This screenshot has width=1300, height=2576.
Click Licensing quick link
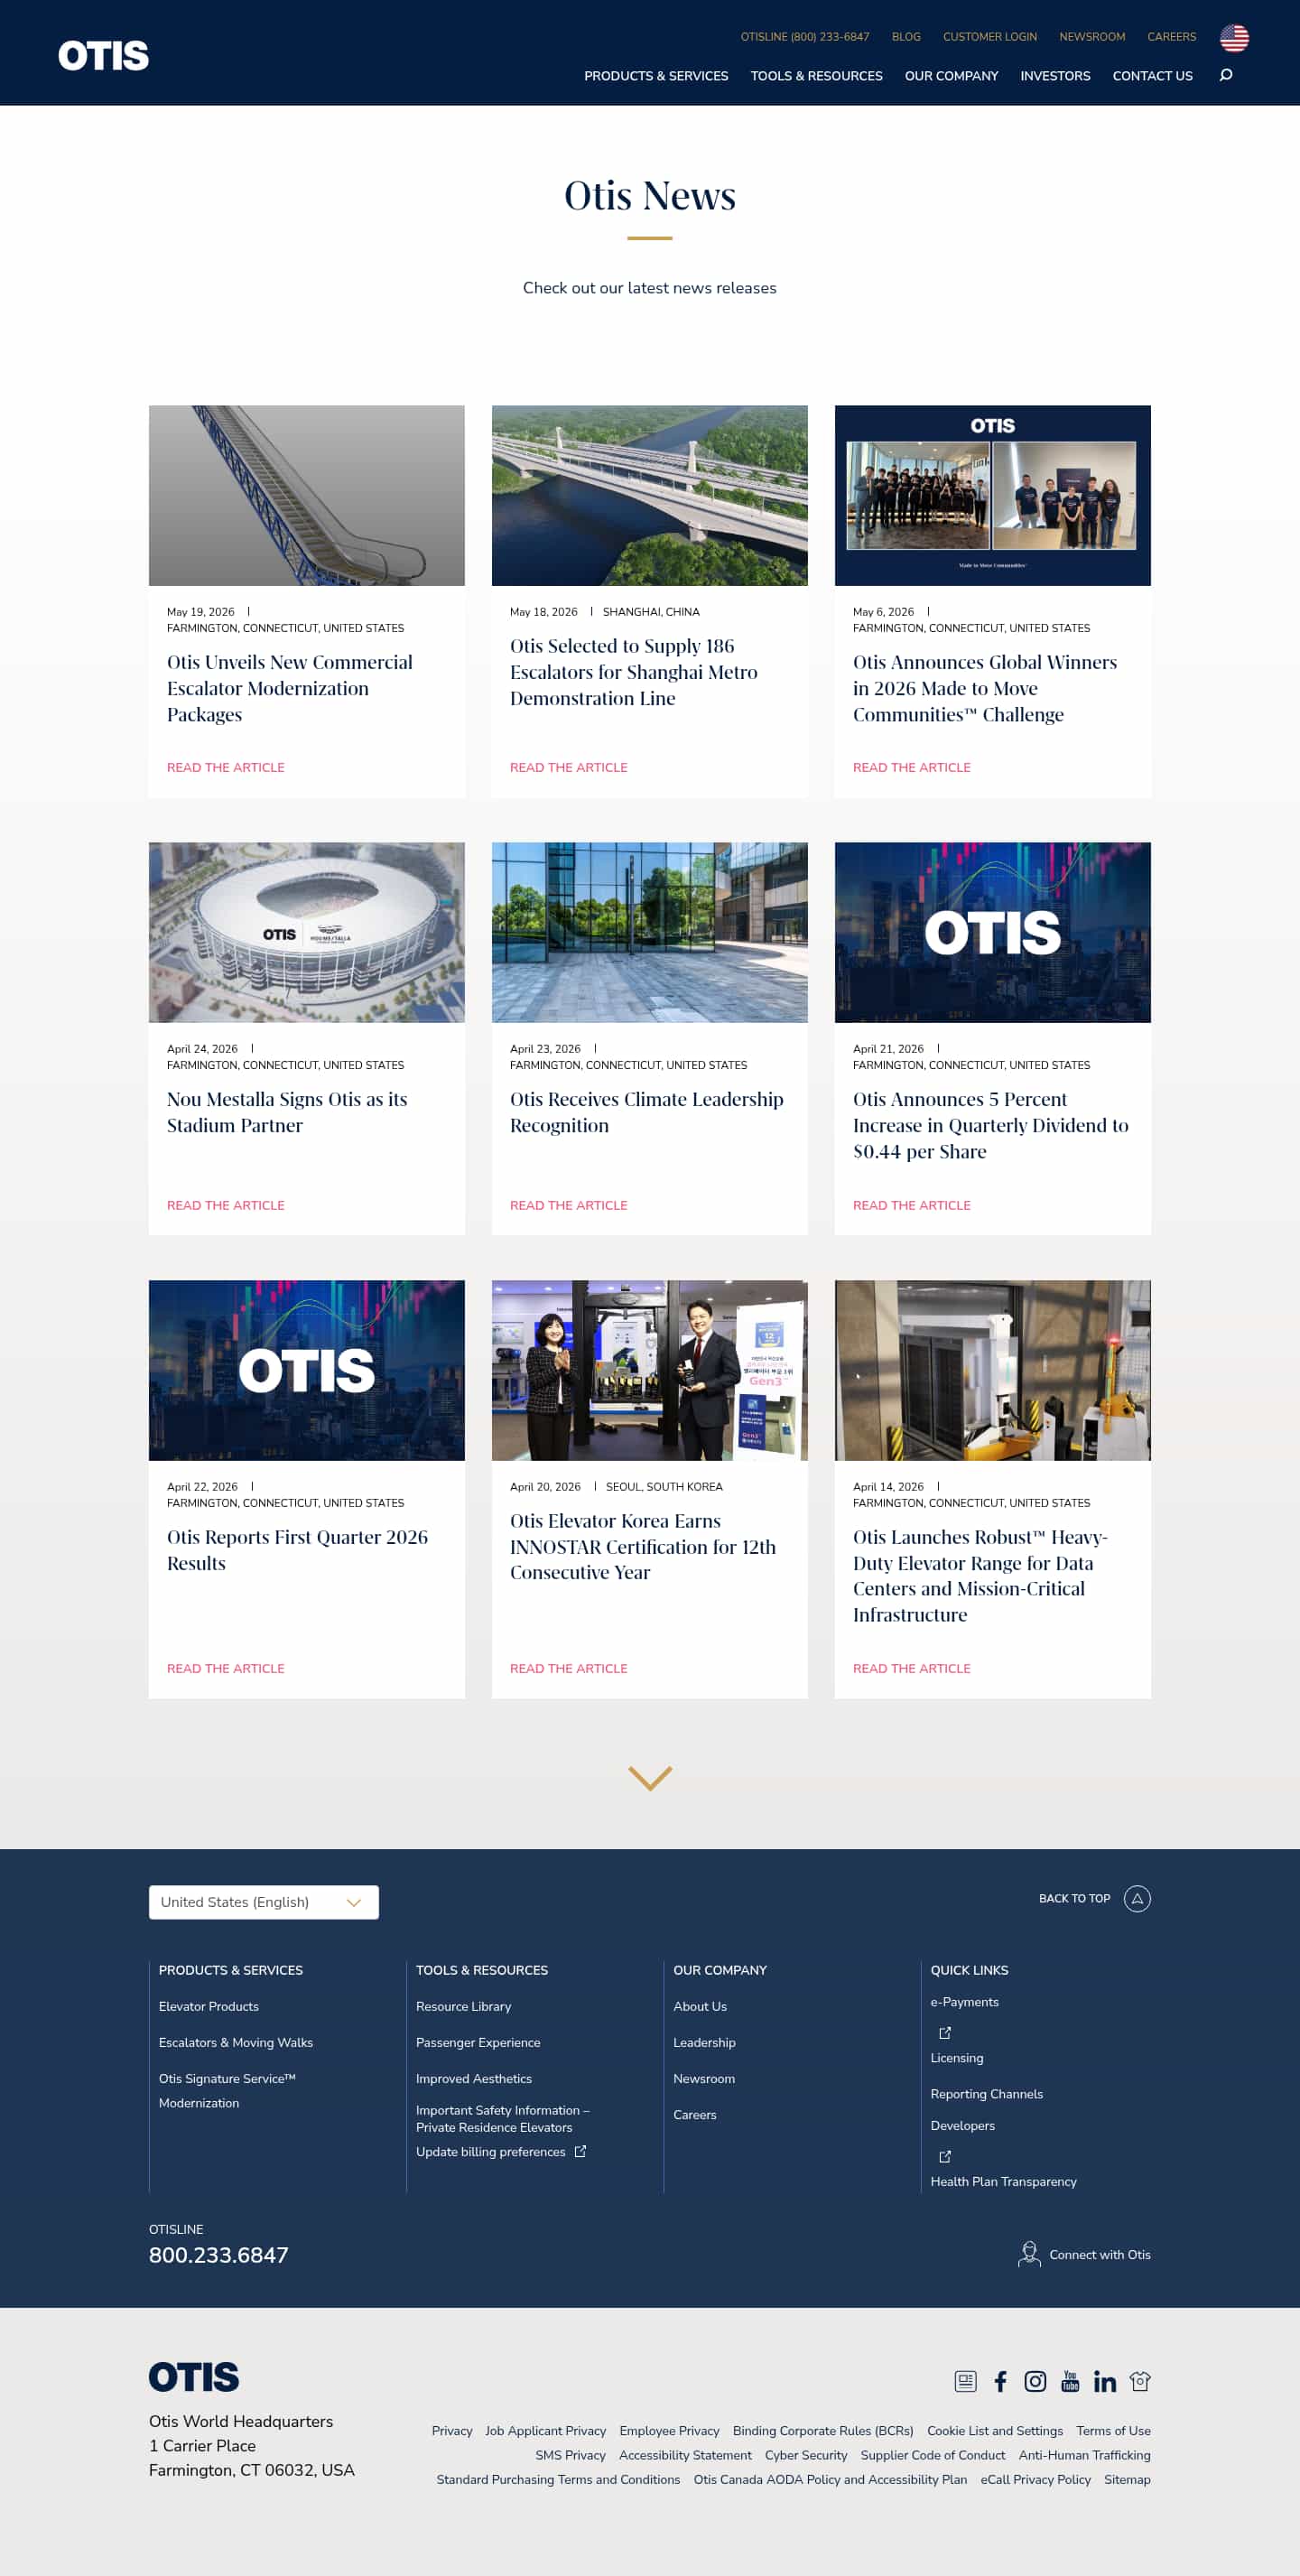click(957, 2058)
